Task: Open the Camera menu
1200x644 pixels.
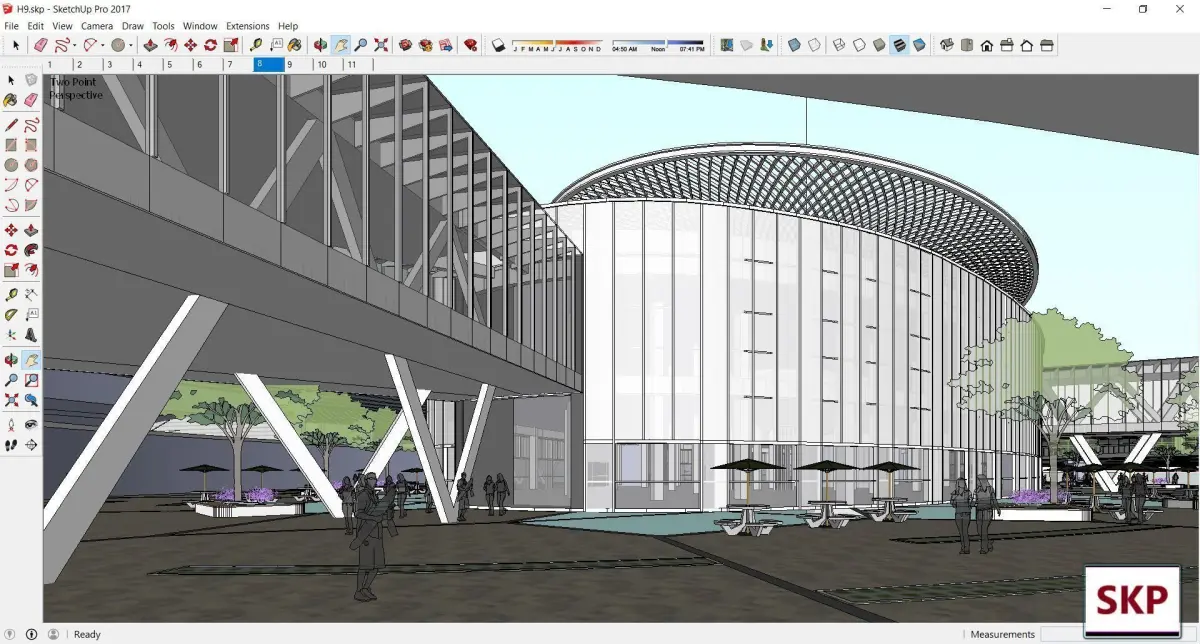Action: [97, 25]
